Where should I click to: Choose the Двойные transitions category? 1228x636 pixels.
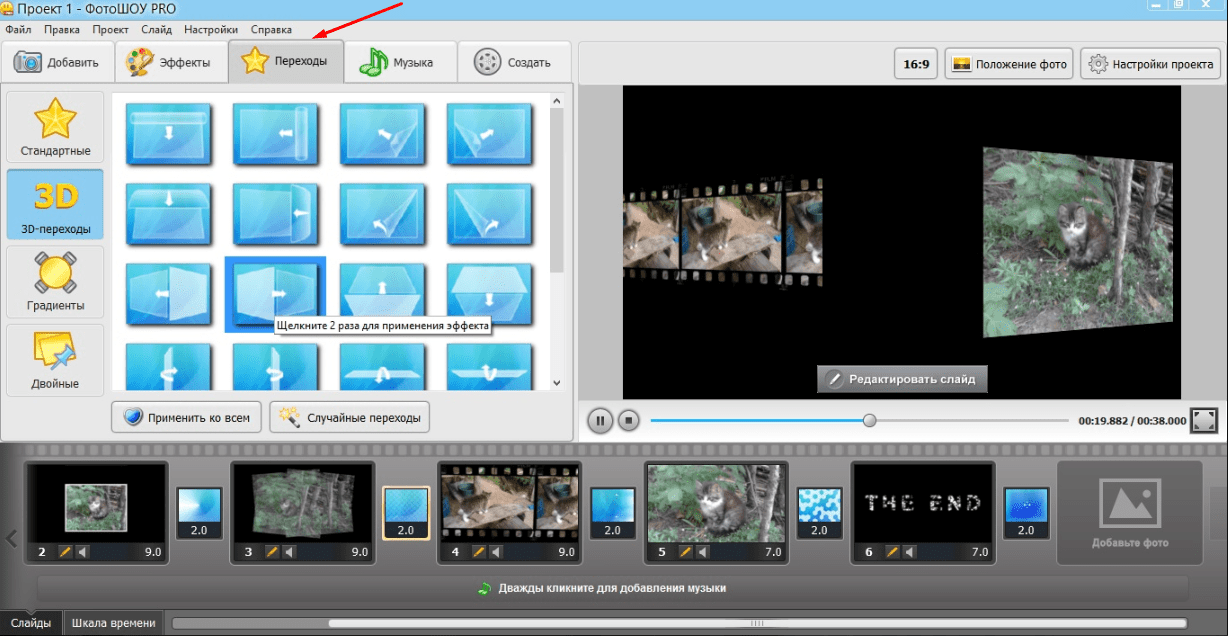tap(55, 360)
